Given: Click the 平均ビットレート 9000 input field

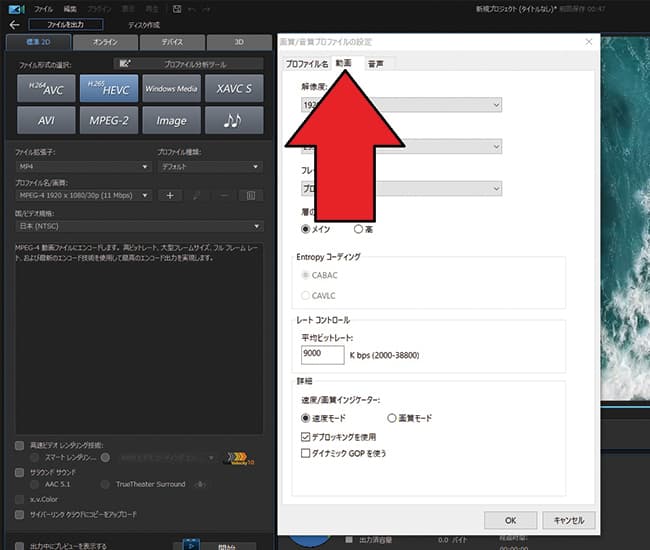Looking at the screenshot, I should click(x=323, y=355).
